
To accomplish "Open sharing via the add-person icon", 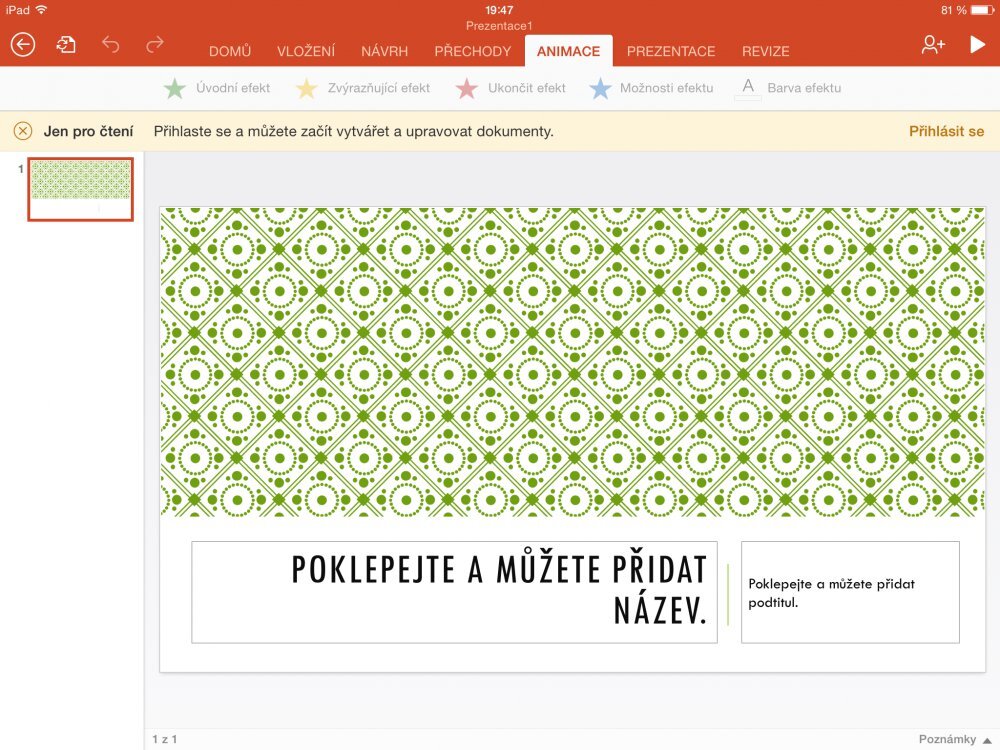I will pos(931,44).
